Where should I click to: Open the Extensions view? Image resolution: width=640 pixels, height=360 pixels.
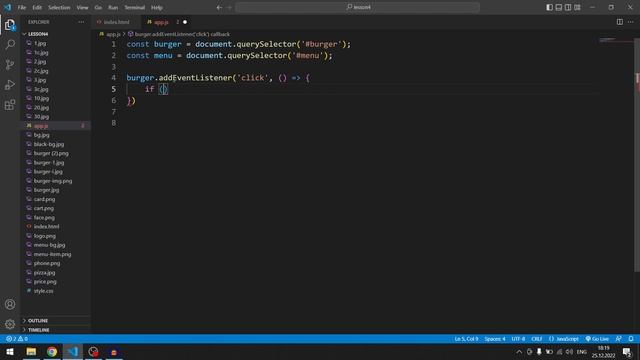pos(10,105)
